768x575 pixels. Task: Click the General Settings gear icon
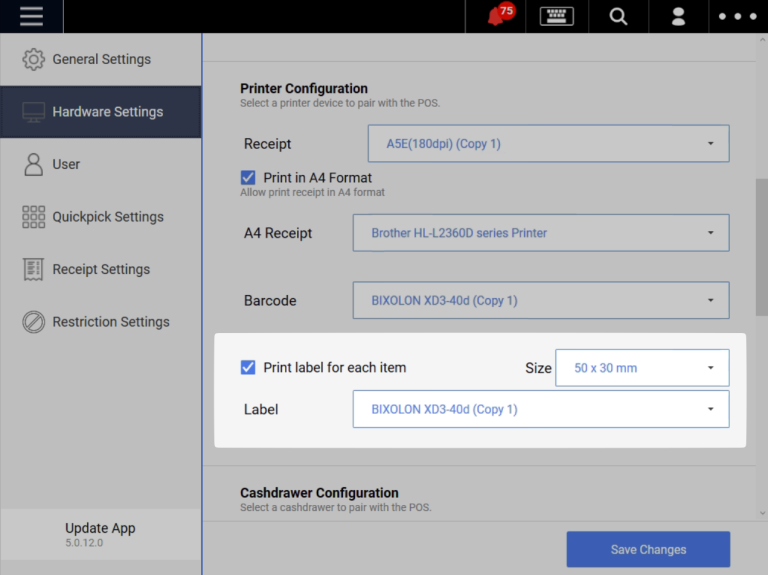click(x=34, y=59)
